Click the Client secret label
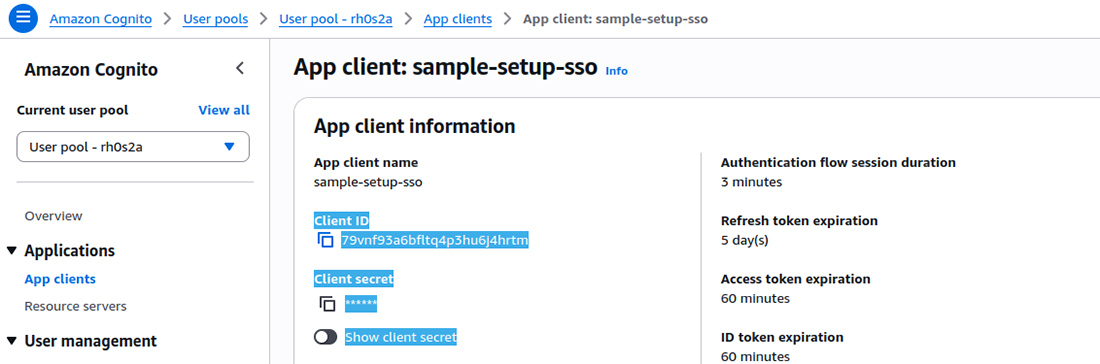1100x364 pixels. click(354, 279)
